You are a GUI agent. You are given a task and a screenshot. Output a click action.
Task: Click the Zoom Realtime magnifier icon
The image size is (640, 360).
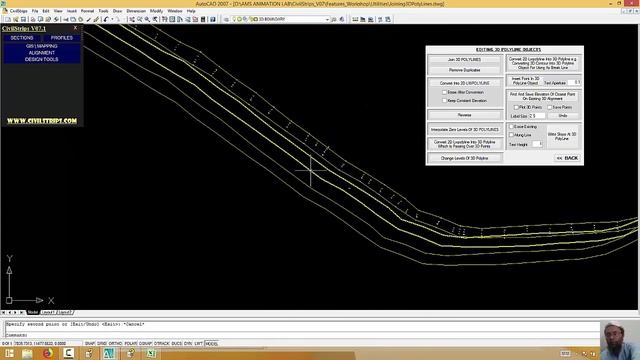(x=140, y=19)
